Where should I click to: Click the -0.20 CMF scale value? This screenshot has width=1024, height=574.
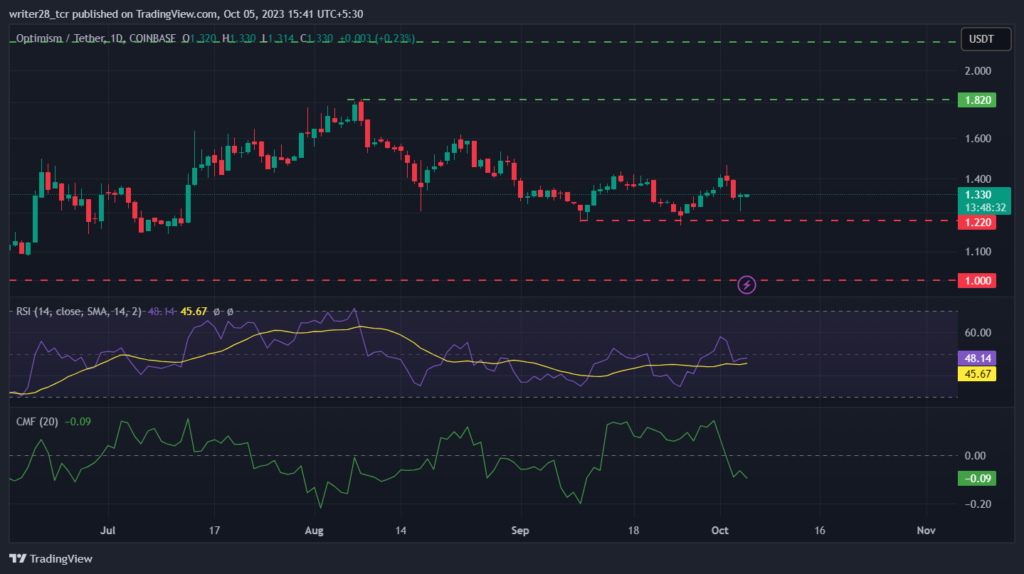[976, 504]
